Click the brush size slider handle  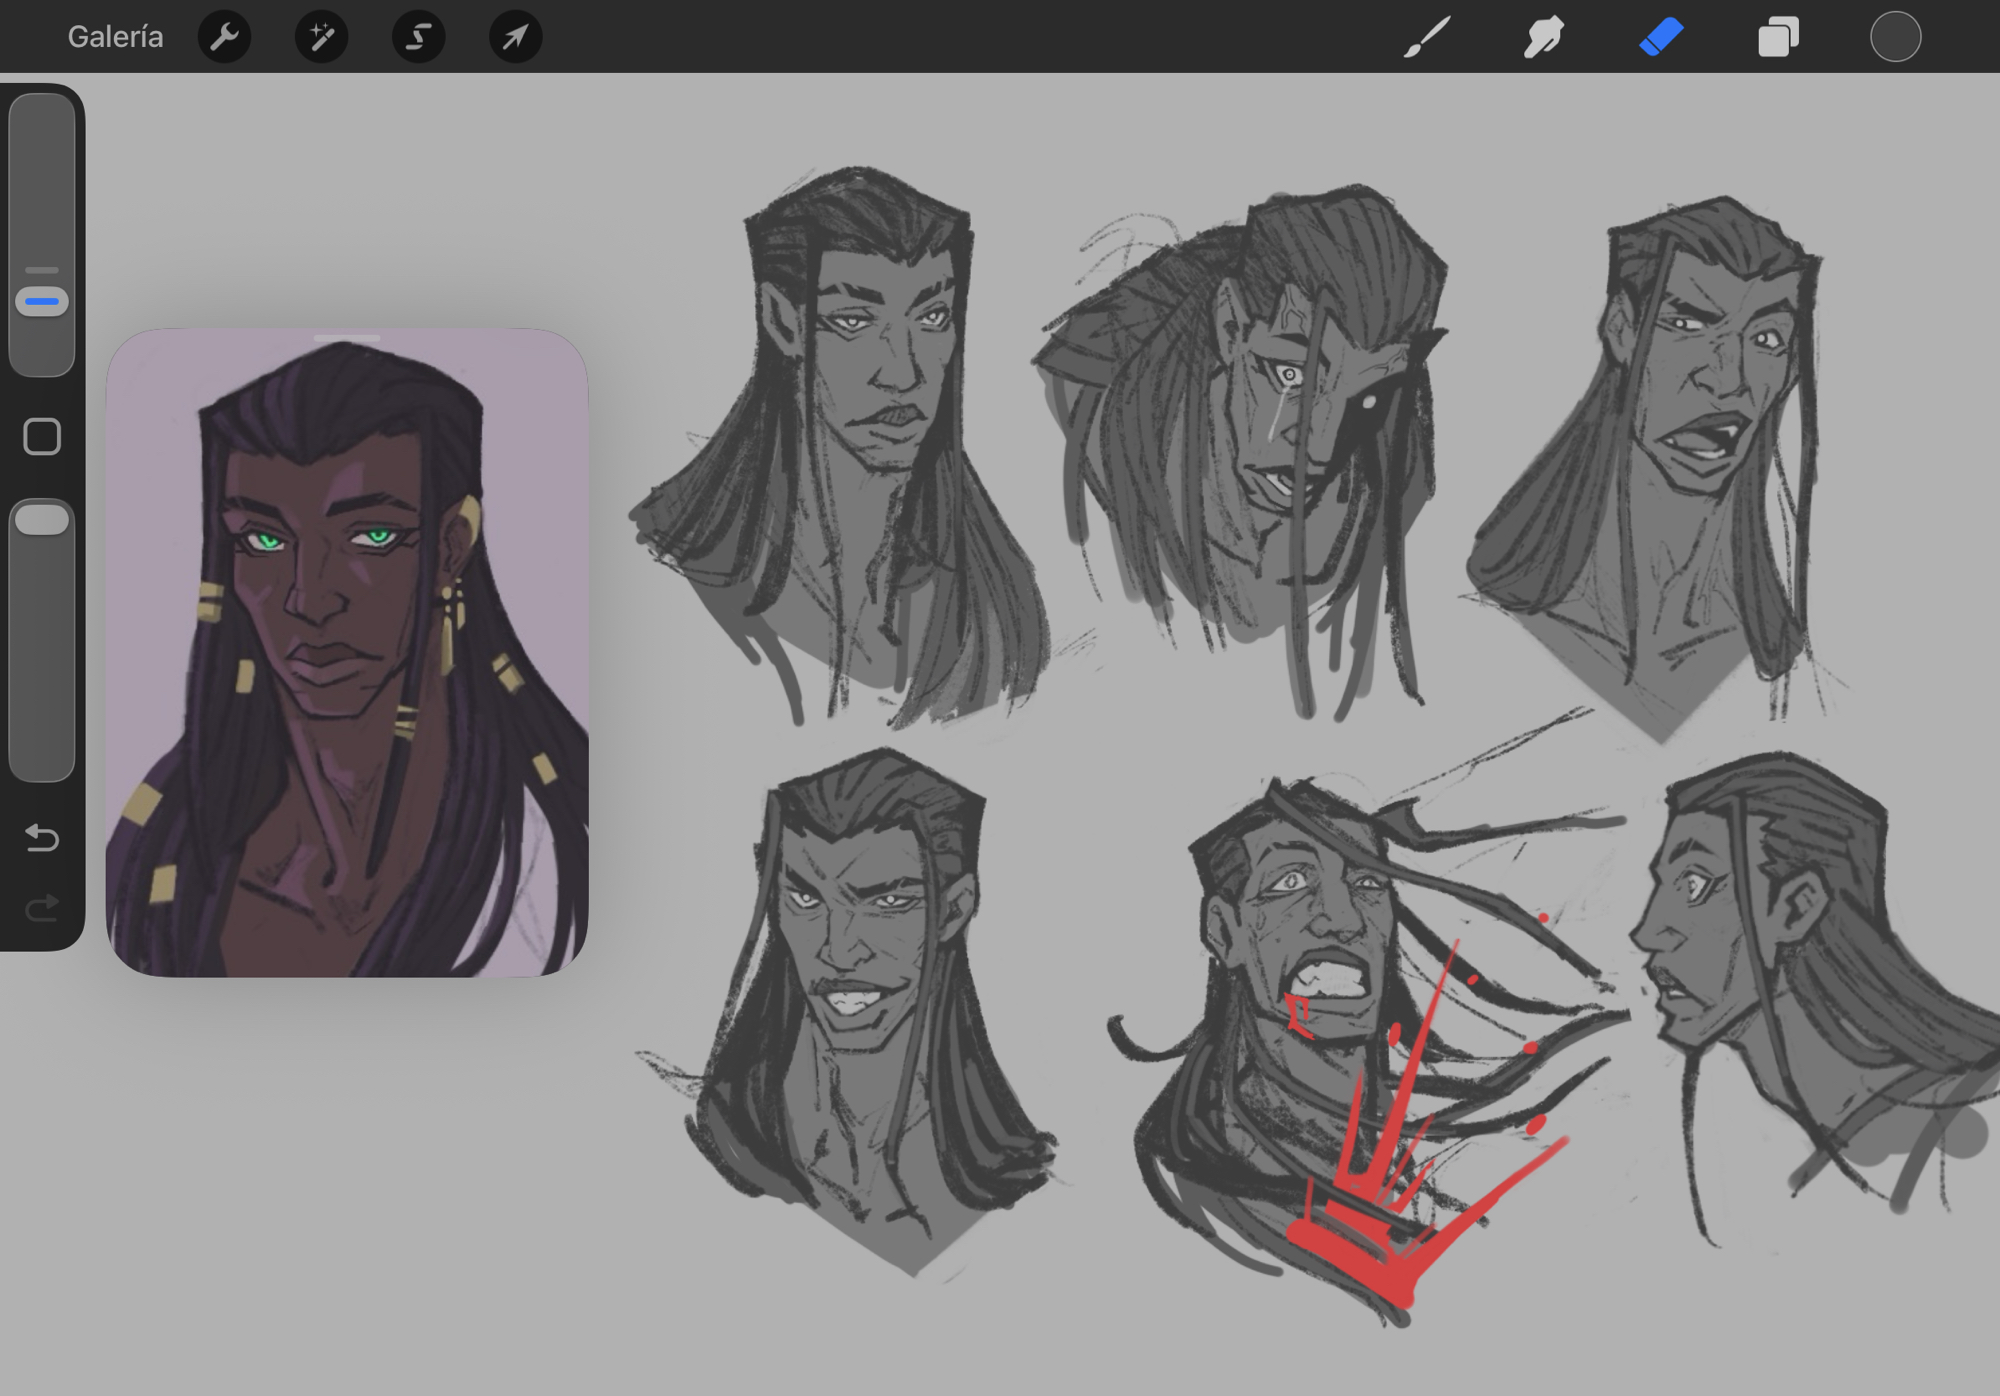(42, 301)
